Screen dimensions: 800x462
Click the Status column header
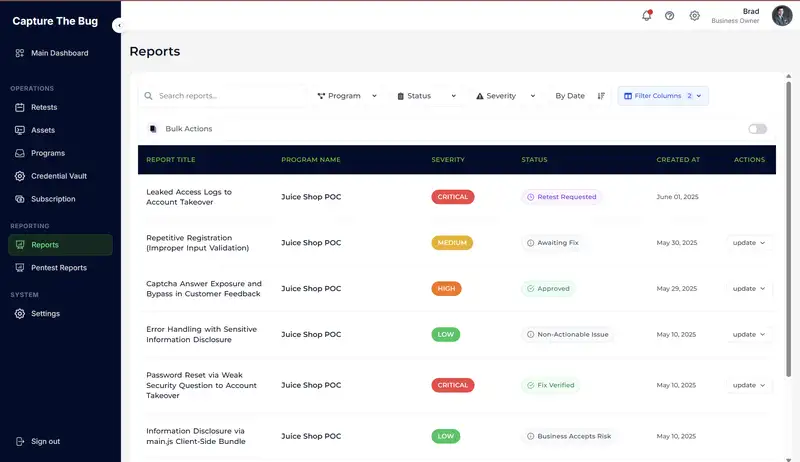tap(534, 160)
